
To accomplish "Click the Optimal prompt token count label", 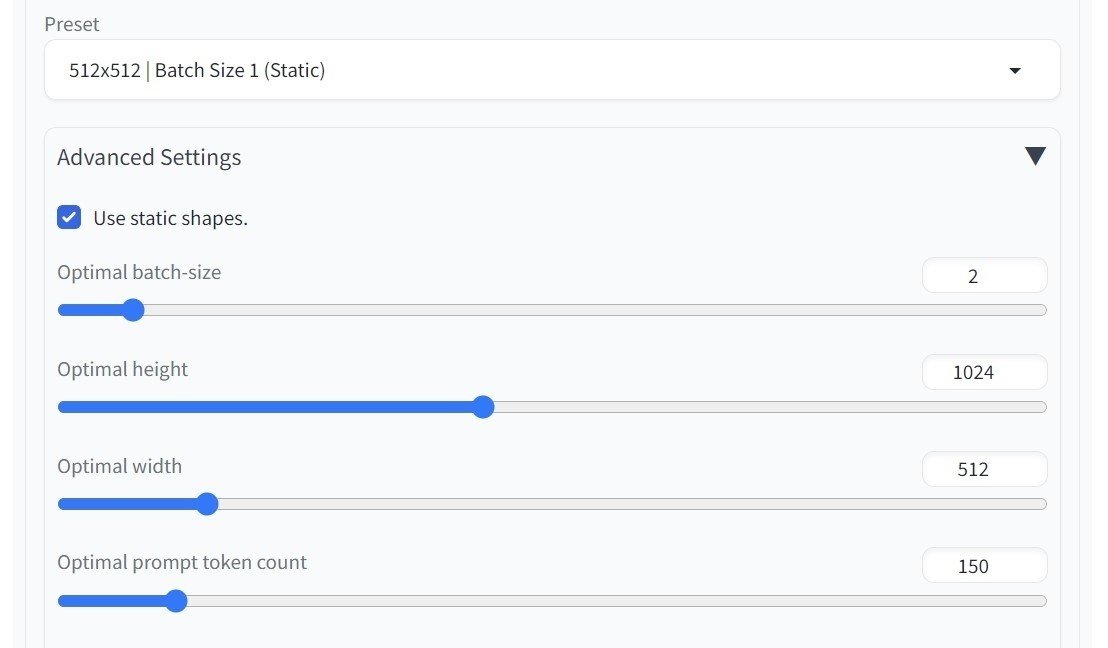I will click(x=182, y=562).
